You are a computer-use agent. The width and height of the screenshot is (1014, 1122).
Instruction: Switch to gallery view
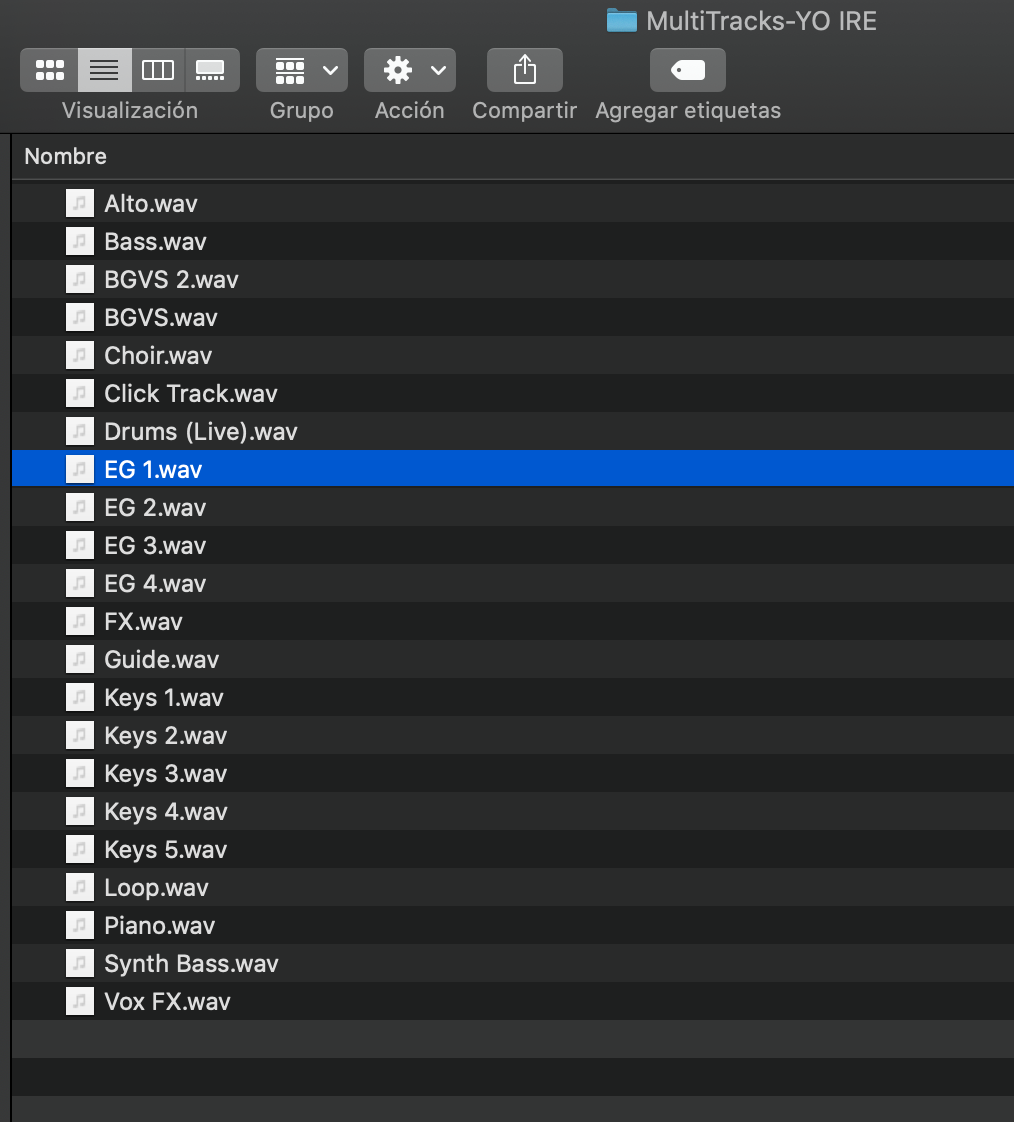click(211, 70)
